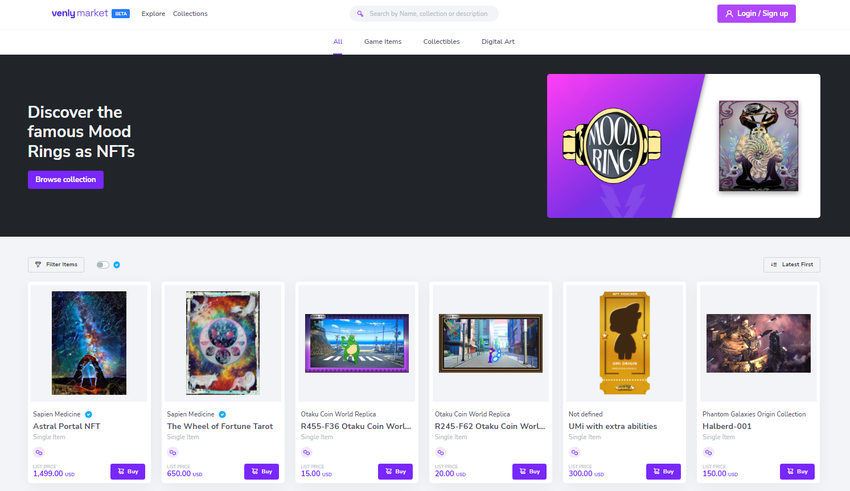Open the R455-F36 Otaku Coin thumbnail
The image size is (850, 491).
(x=357, y=343)
